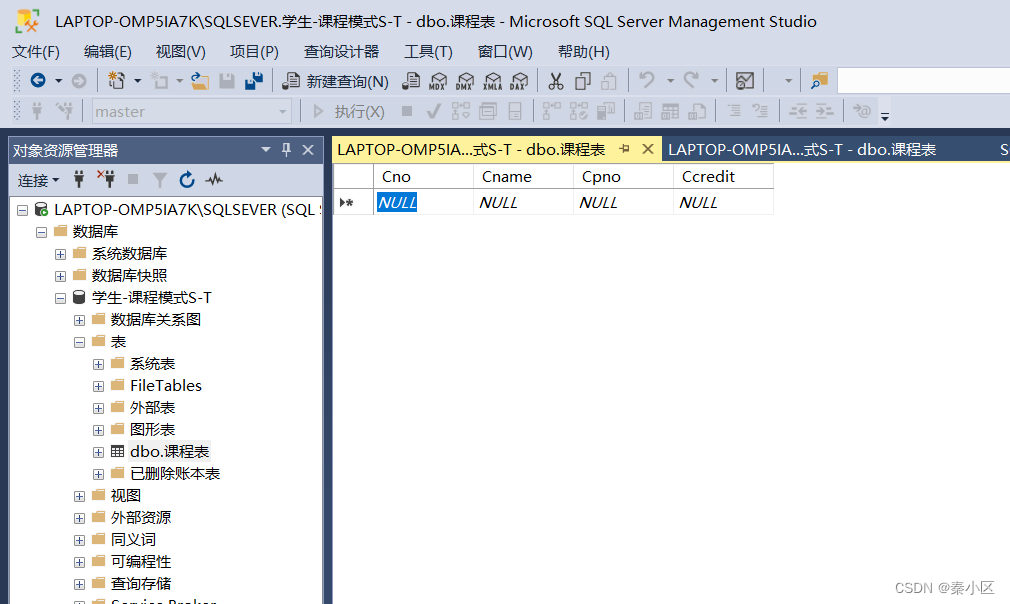Image resolution: width=1010 pixels, height=604 pixels.
Task: Open a DMX query via toolbar icon
Action: click(x=464, y=80)
